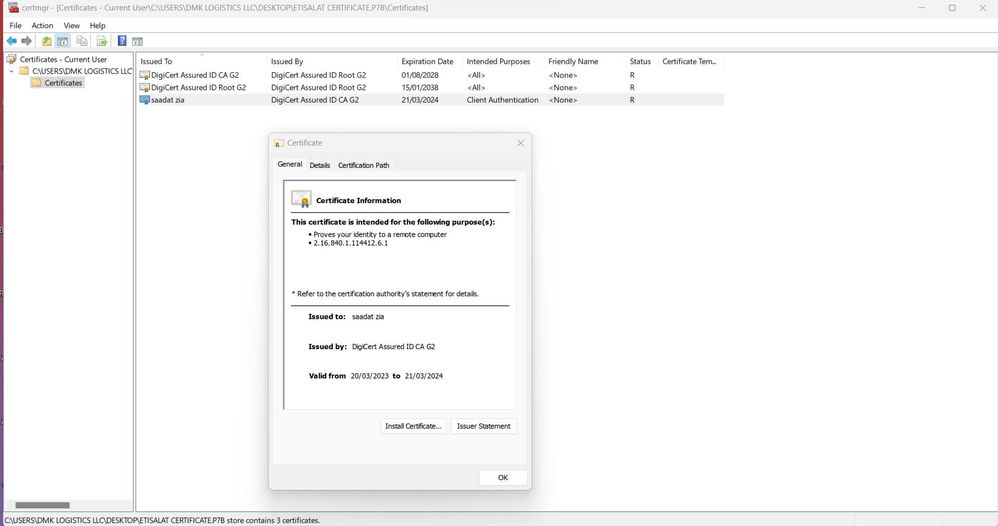Image resolution: width=998 pixels, height=526 pixels.
Task: Click the OID 2.16.840.1.114412.6.1 purpose line
Action: coord(350,243)
